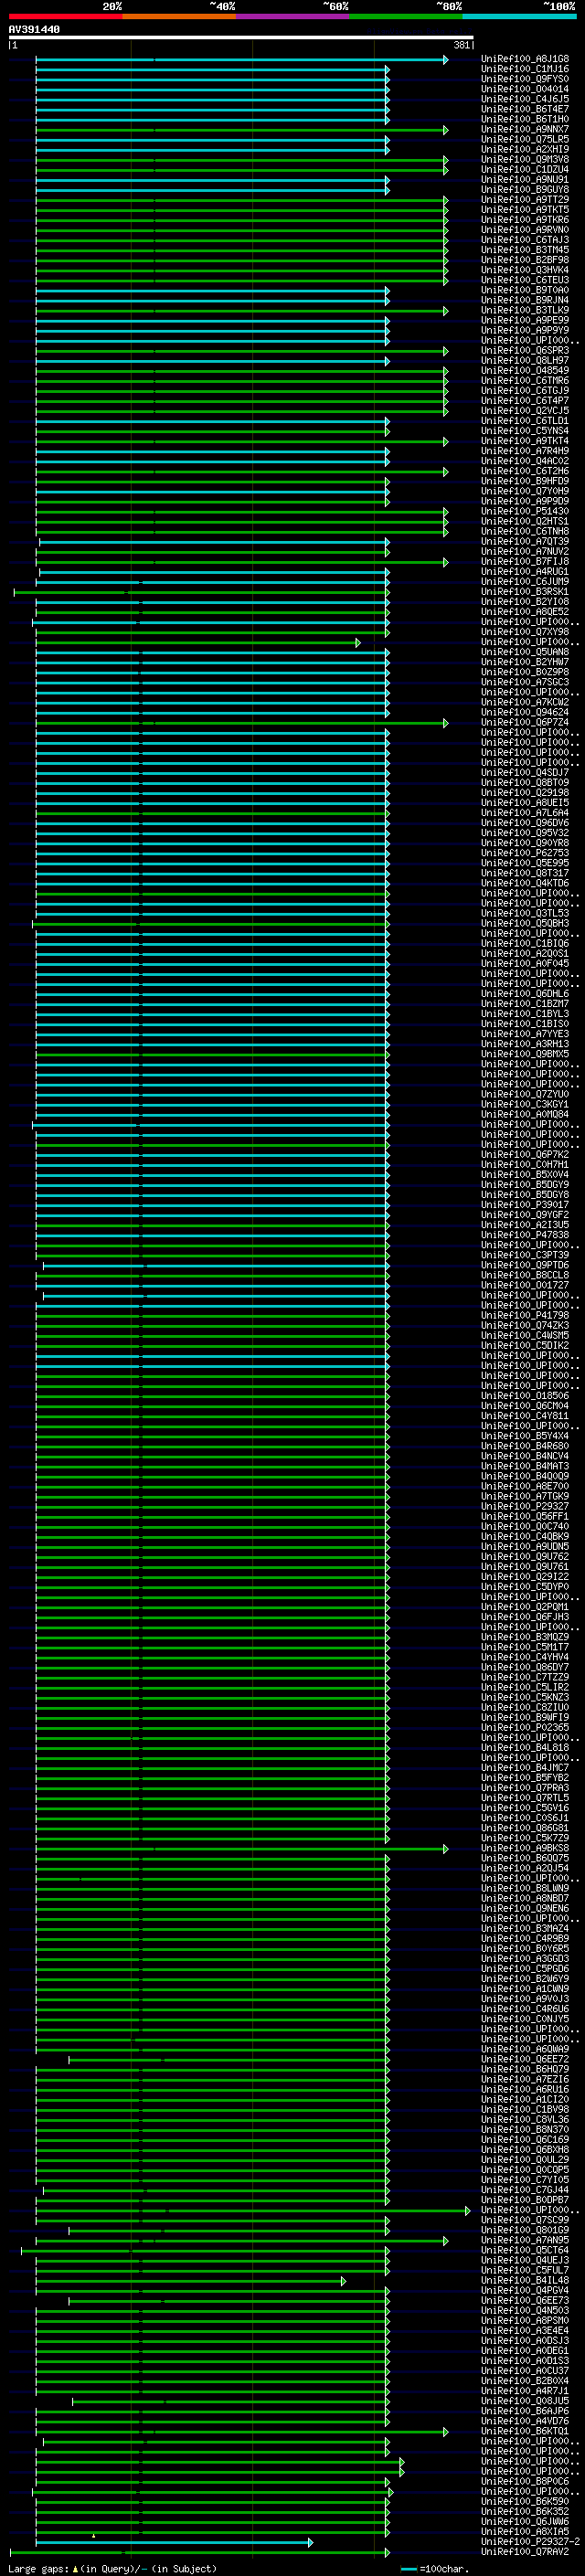This screenshot has height=2576, width=585.
Task: Select the UniRef100_C7GJ44 label
Action: [525, 2191]
